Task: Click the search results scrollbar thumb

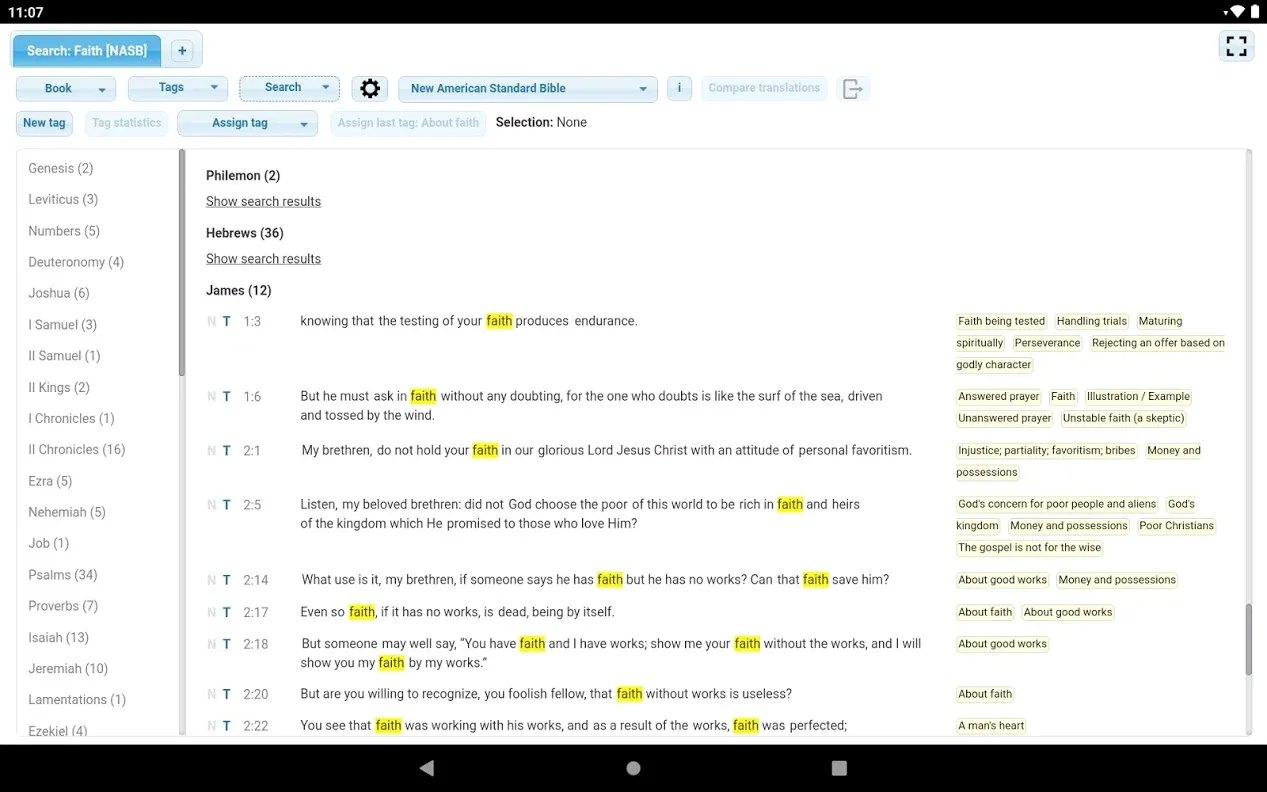Action: [1248, 640]
